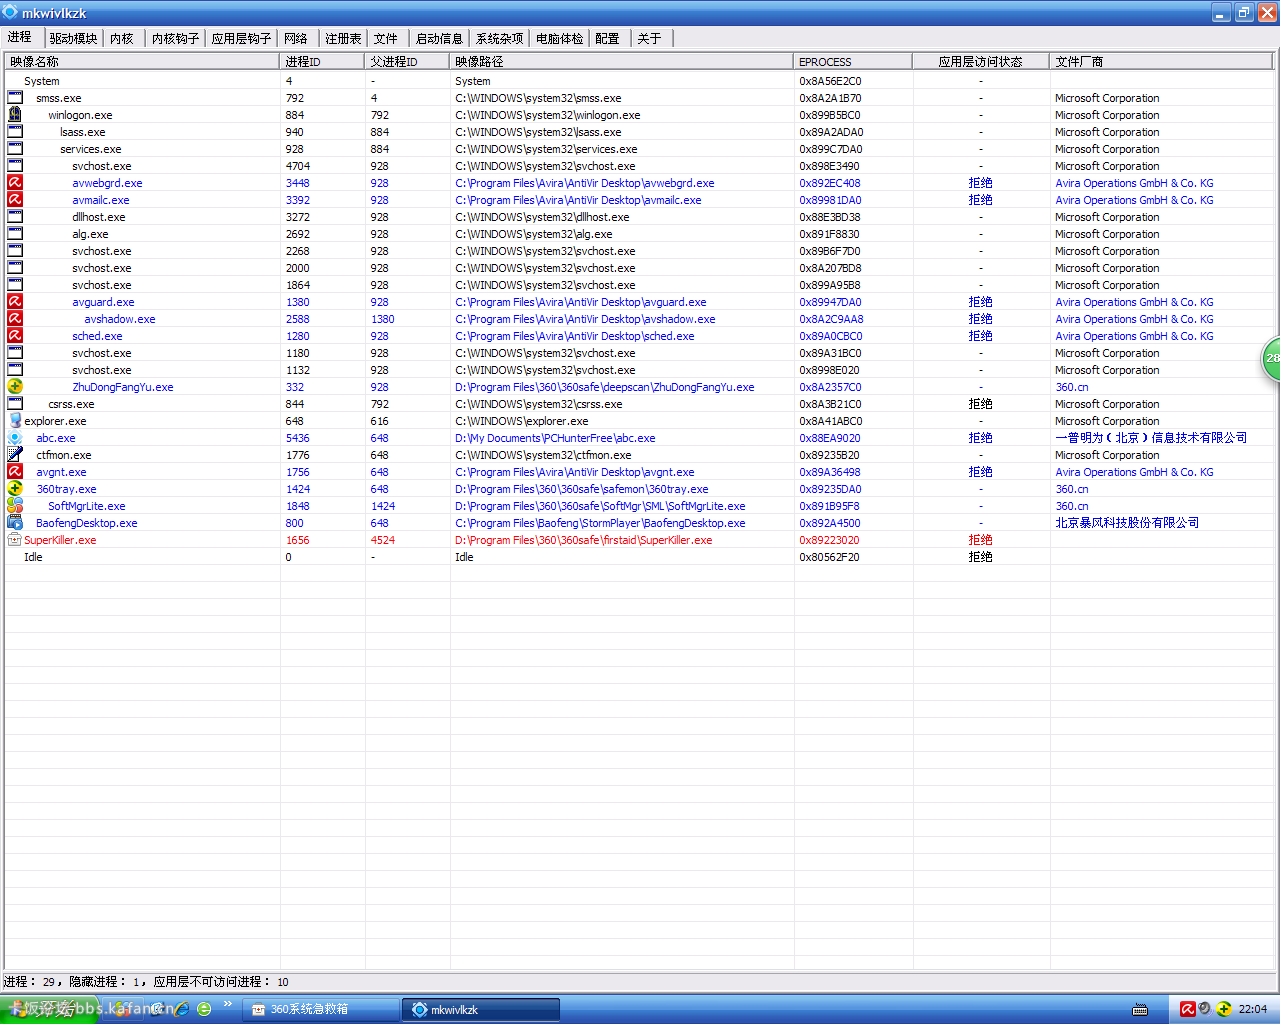1280x1024 pixels.
Task: Click the lsass.exe row icon
Action: [x=15, y=132]
